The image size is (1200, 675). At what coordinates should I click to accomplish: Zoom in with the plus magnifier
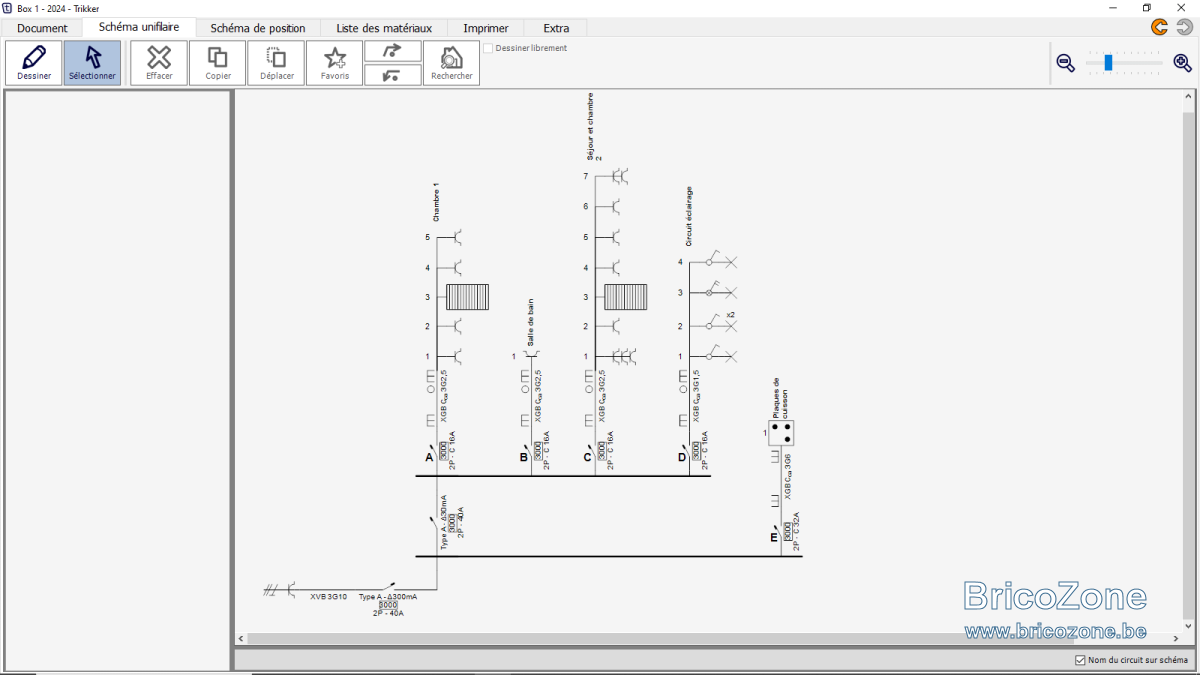[1183, 63]
